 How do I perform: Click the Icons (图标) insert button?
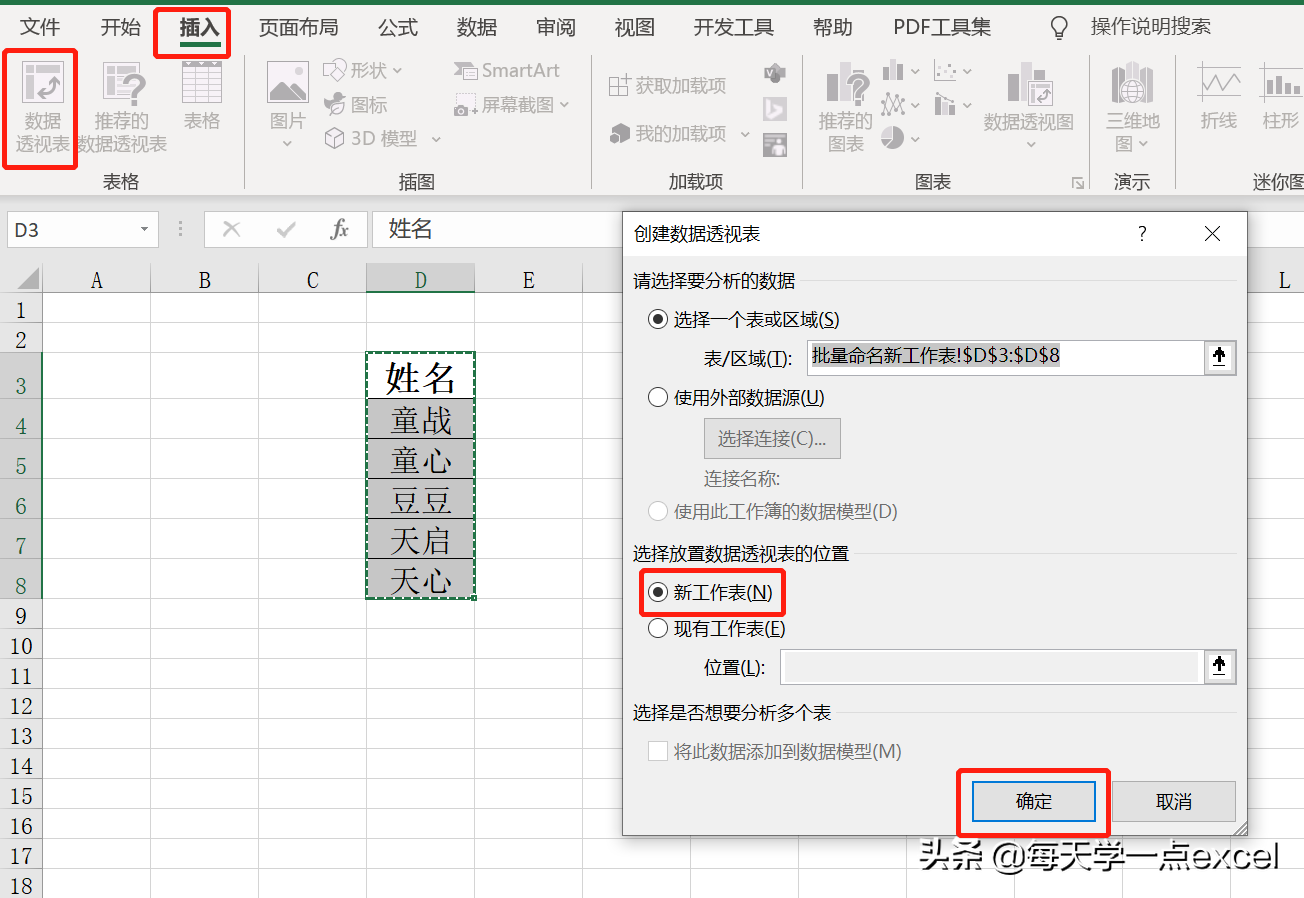[x=356, y=105]
